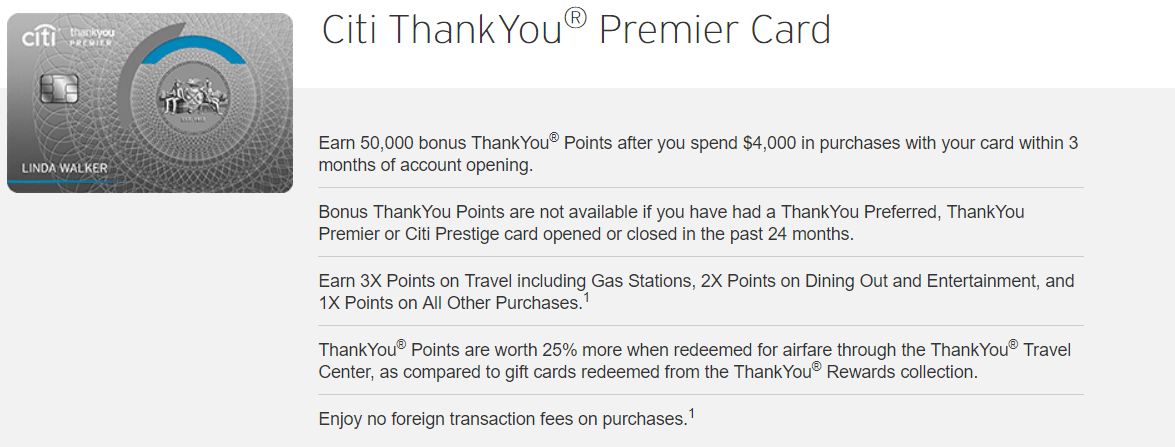Click the Citi logo on the card
Viewport: 1175px width, 447px height.
pyautogui.click(x=40, y=35)
